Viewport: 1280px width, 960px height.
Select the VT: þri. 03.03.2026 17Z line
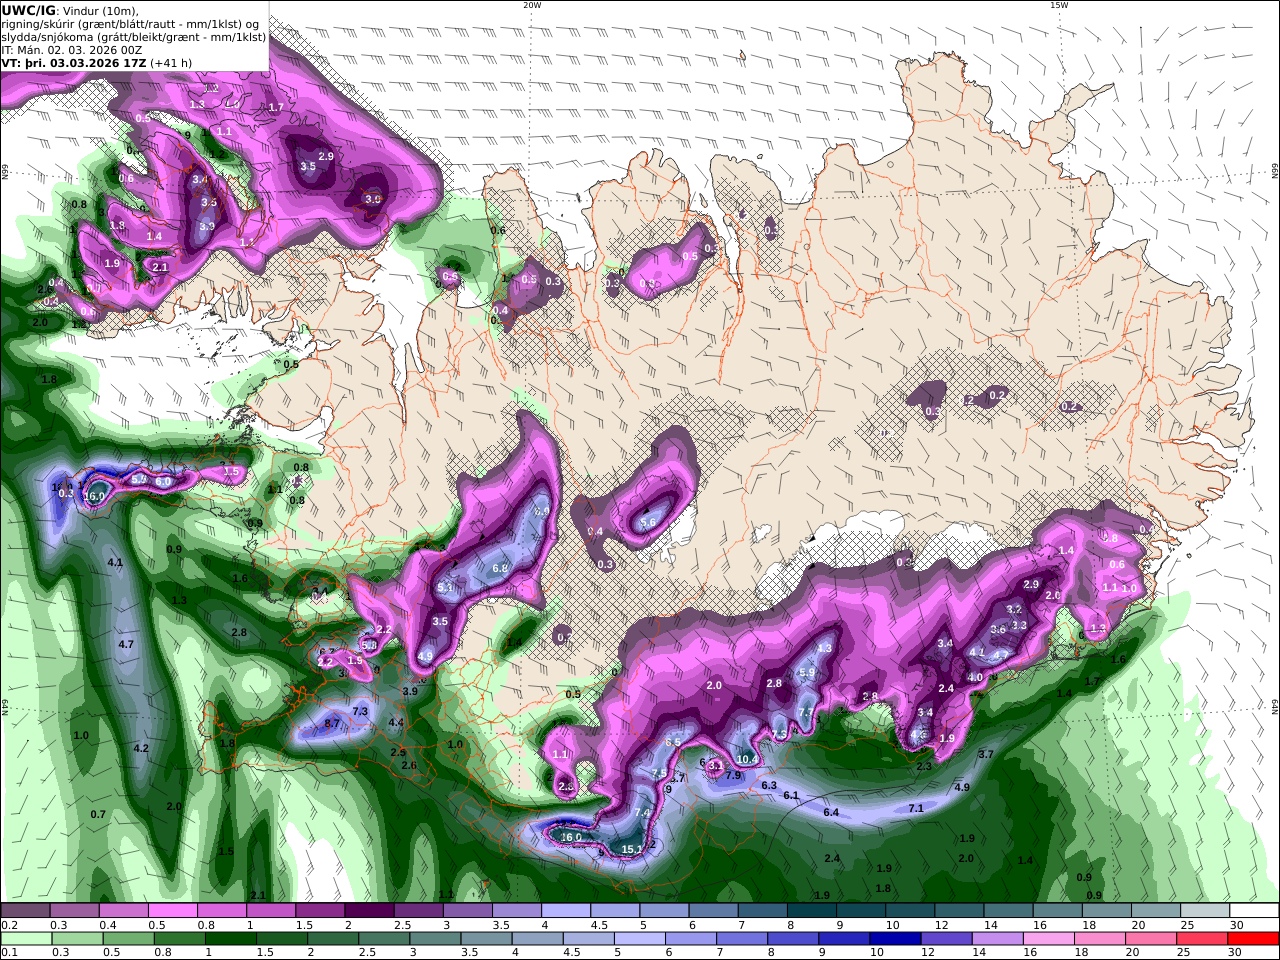[96, 62]
